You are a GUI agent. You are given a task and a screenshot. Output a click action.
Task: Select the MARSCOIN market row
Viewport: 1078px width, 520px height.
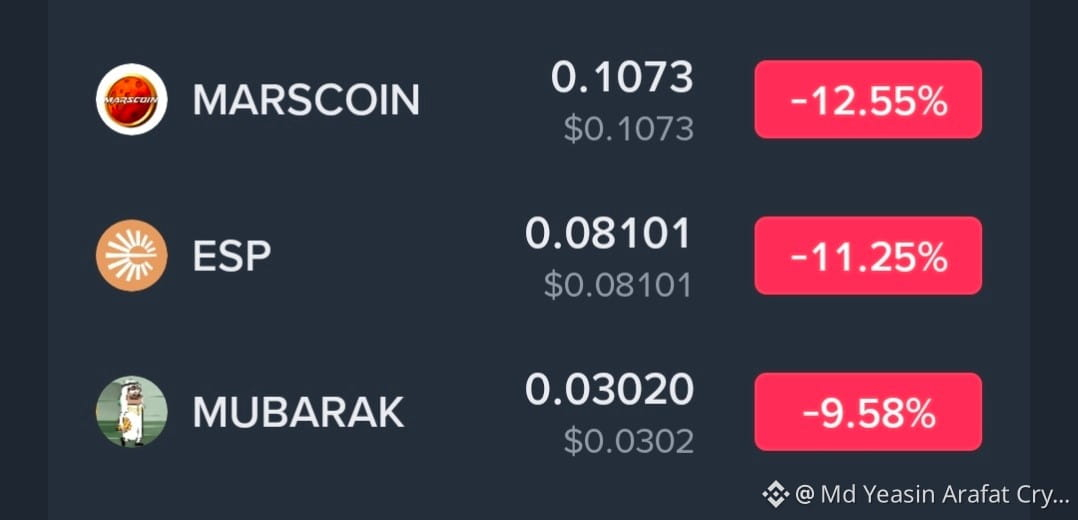pos(539,100)
